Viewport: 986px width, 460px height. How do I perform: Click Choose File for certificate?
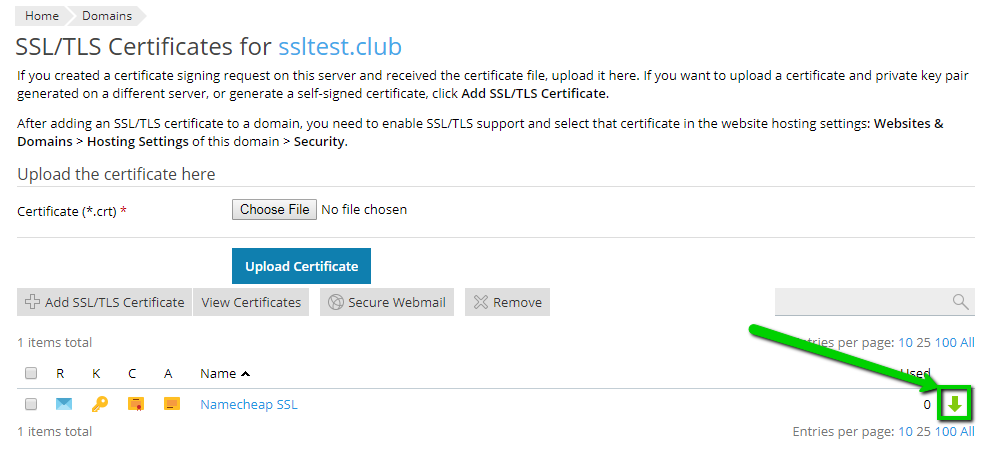click(x=274, y=210)
